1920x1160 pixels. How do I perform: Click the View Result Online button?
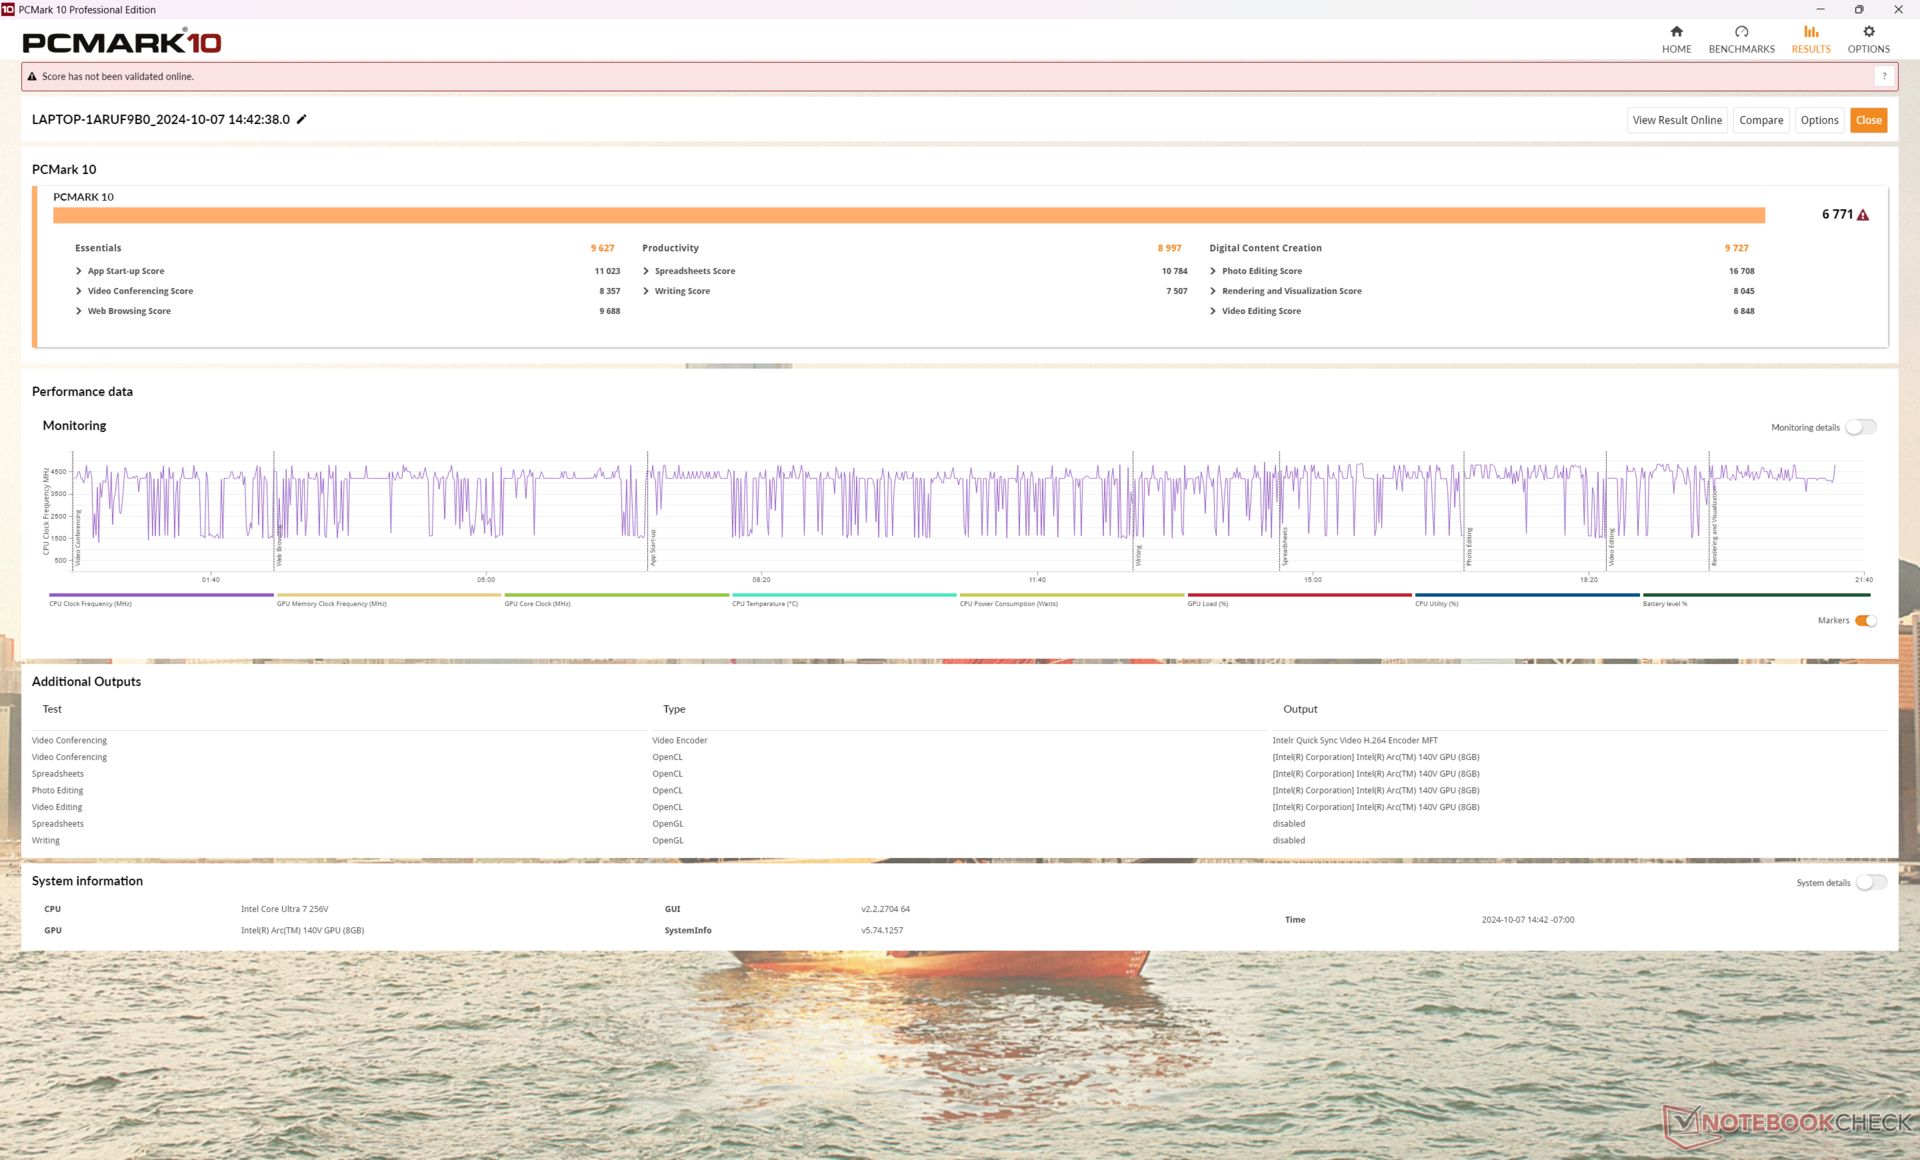[1677, 120]
